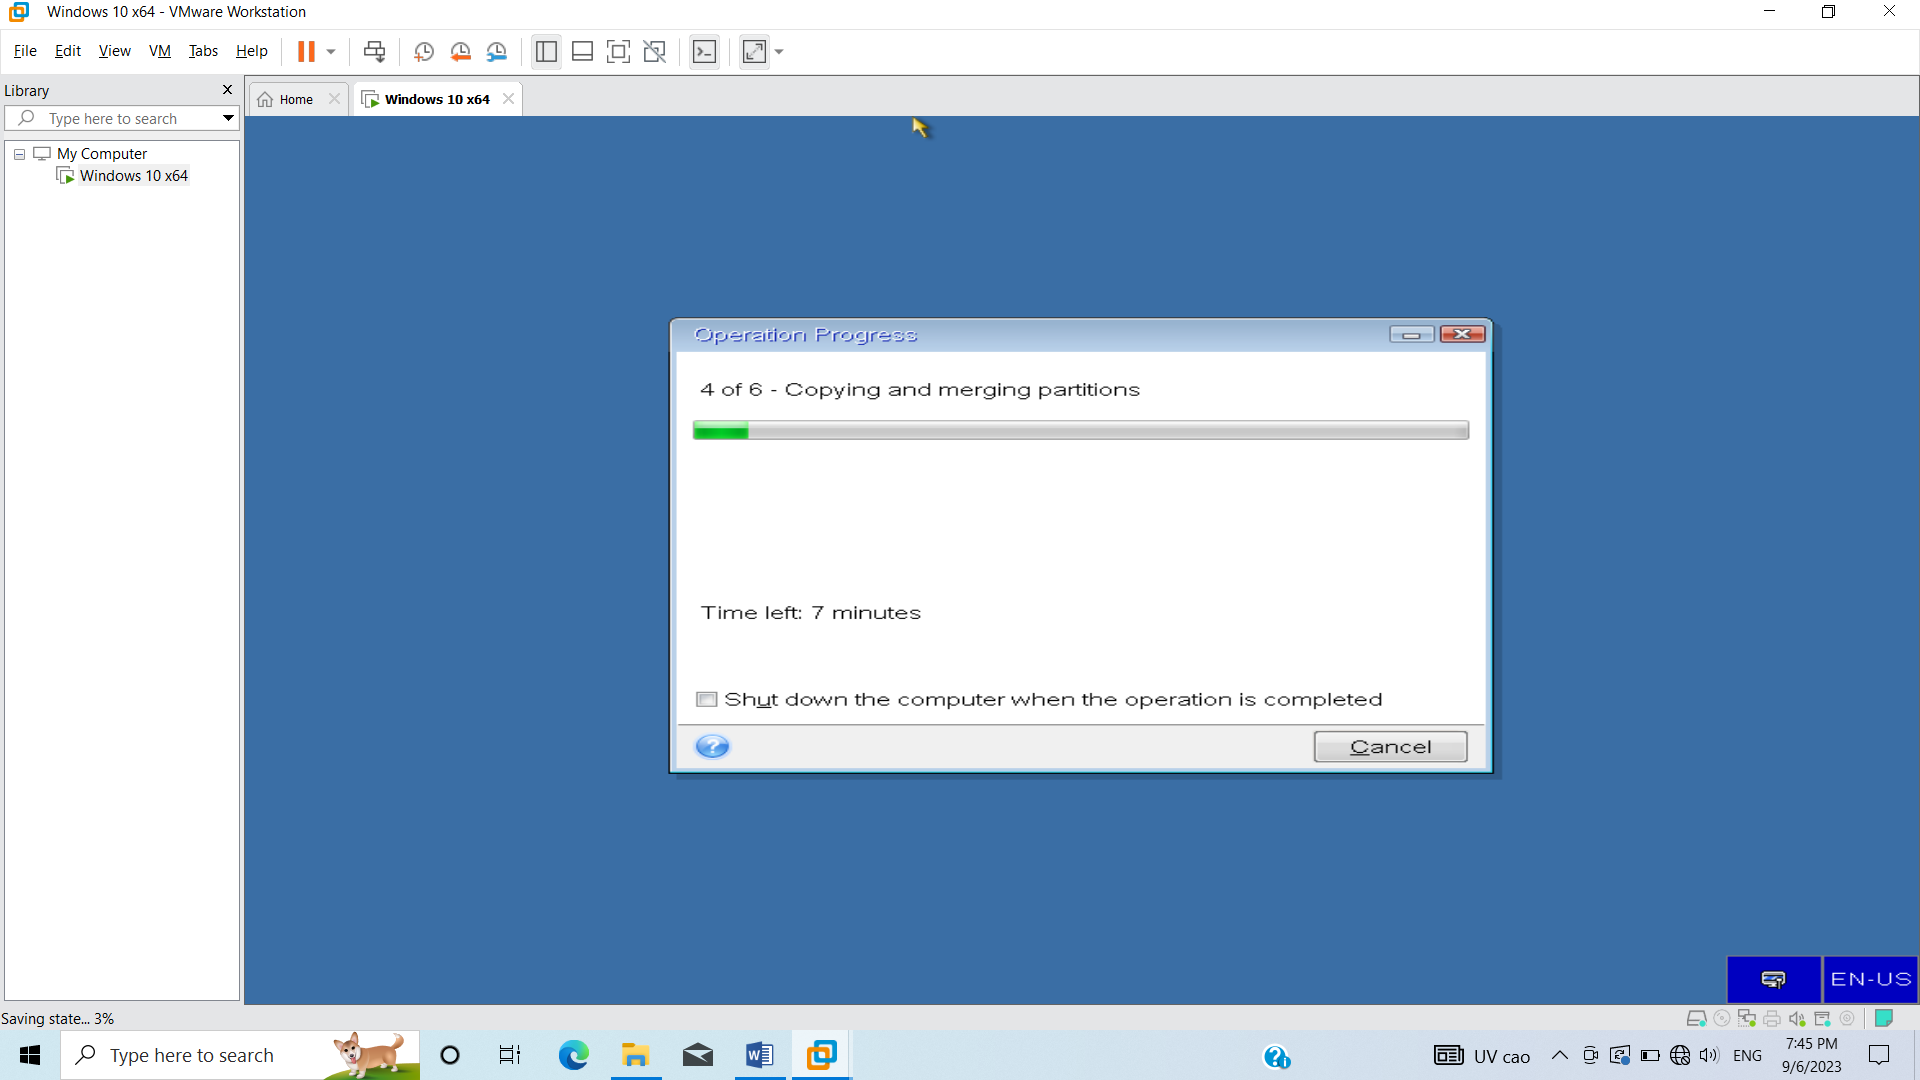The image size is (1920, 1080).
Task: Check shut down when completed checkbox
Action: click(707, 699)
